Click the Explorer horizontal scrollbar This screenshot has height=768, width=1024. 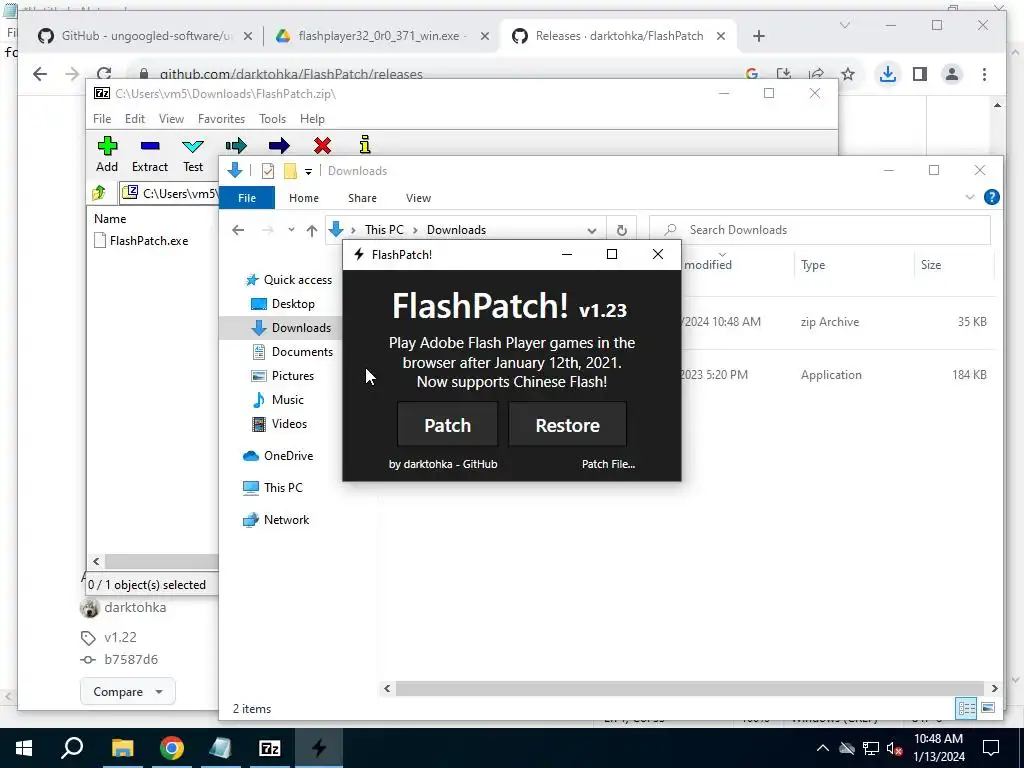click(690, 688)
